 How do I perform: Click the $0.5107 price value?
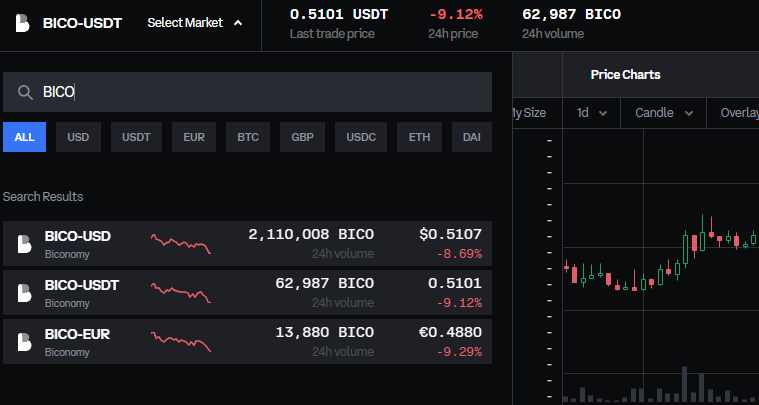451,235
